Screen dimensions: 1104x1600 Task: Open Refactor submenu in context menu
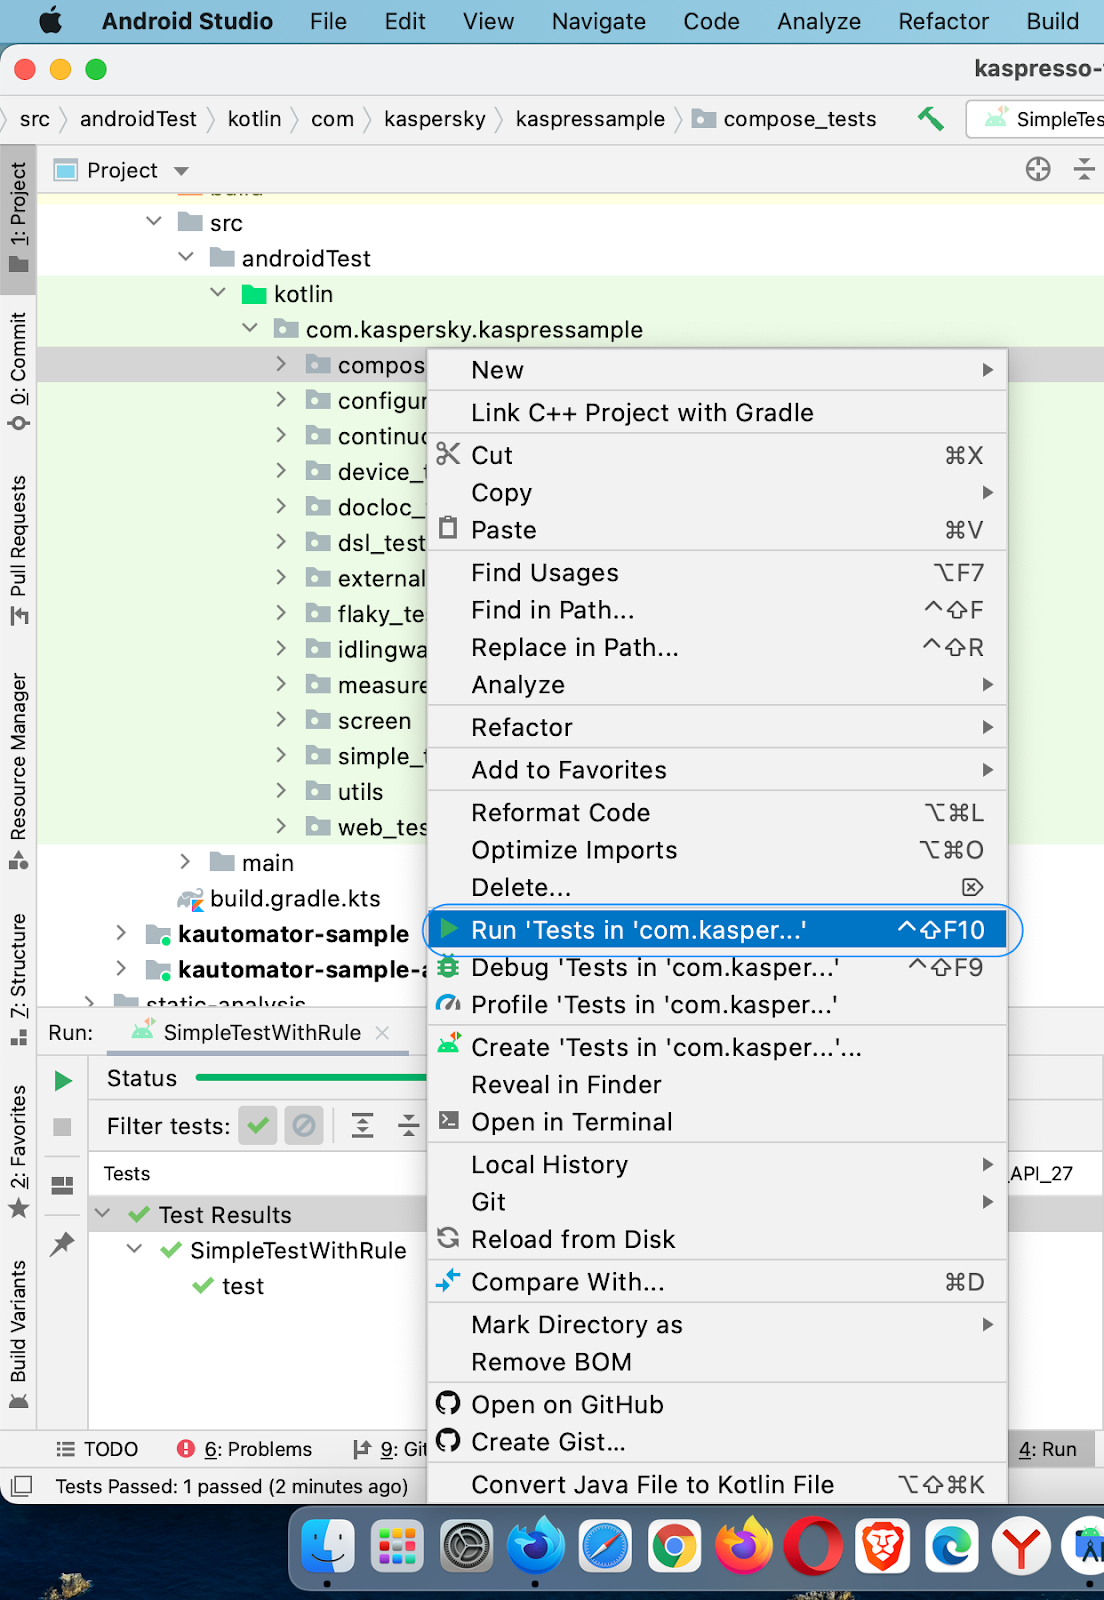click(717, 727)
